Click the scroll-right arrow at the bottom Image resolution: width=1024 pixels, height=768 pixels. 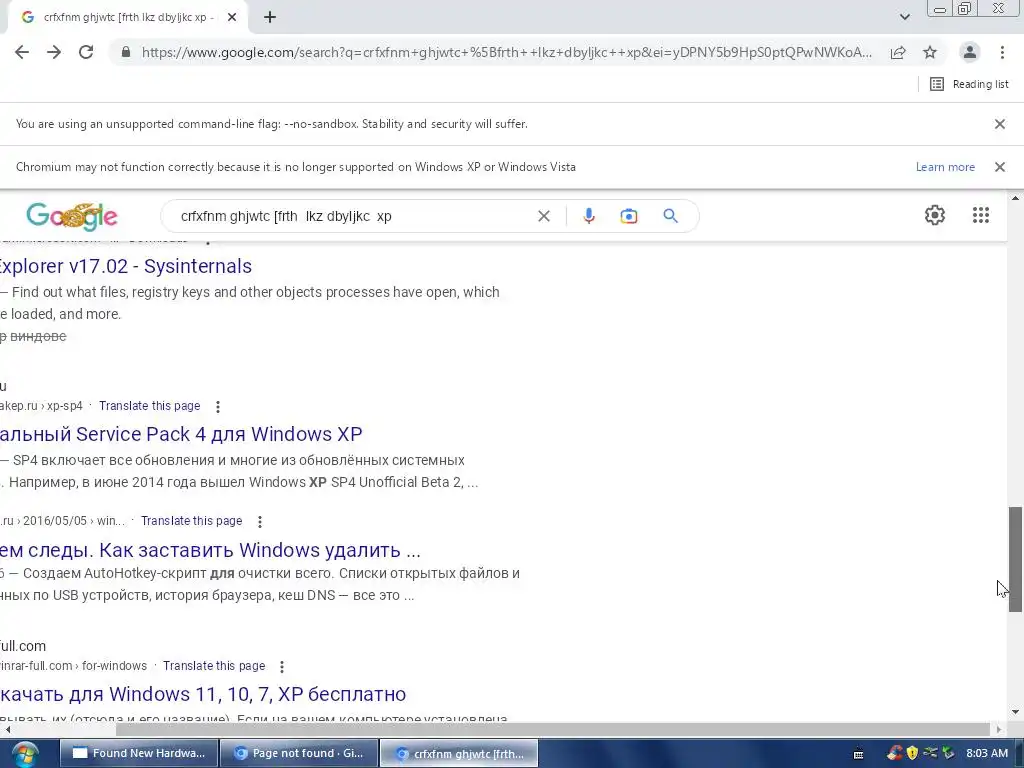pyautogui.click(x=999, y=729)
